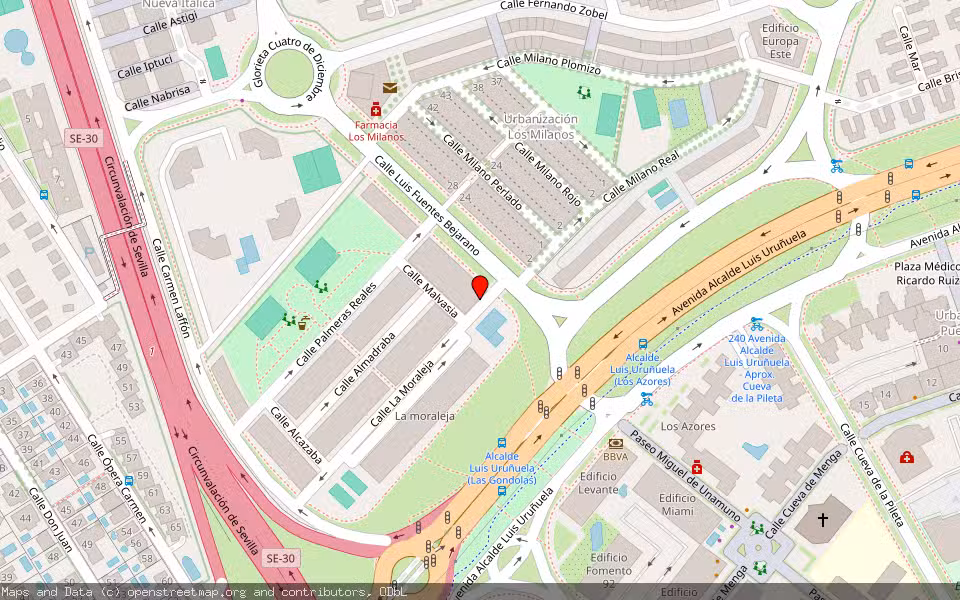The width and height of the screenshot is (960, 600).
Task: Click 'Edificio Miami' building label
Action: [677, 504]
